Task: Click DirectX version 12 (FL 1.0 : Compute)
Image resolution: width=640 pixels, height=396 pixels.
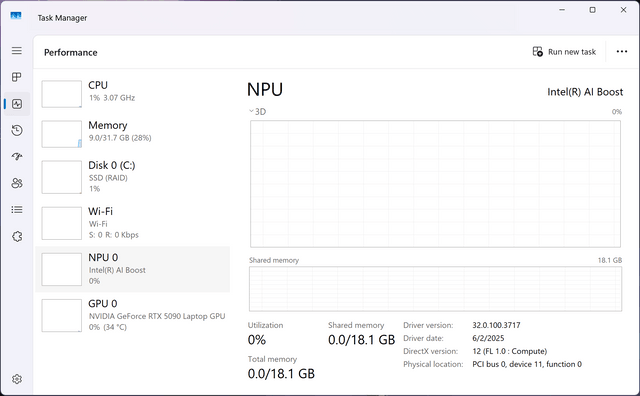Action: click(x=509, y=352)
